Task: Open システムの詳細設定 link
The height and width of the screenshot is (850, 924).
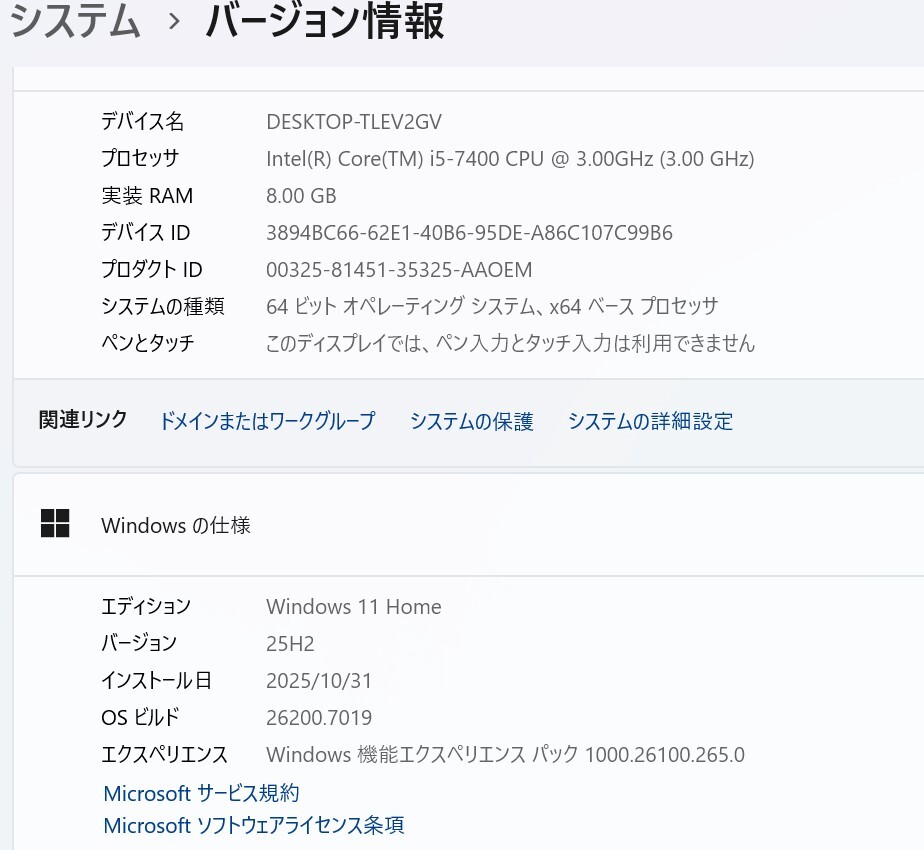Action: click(650, 421)
